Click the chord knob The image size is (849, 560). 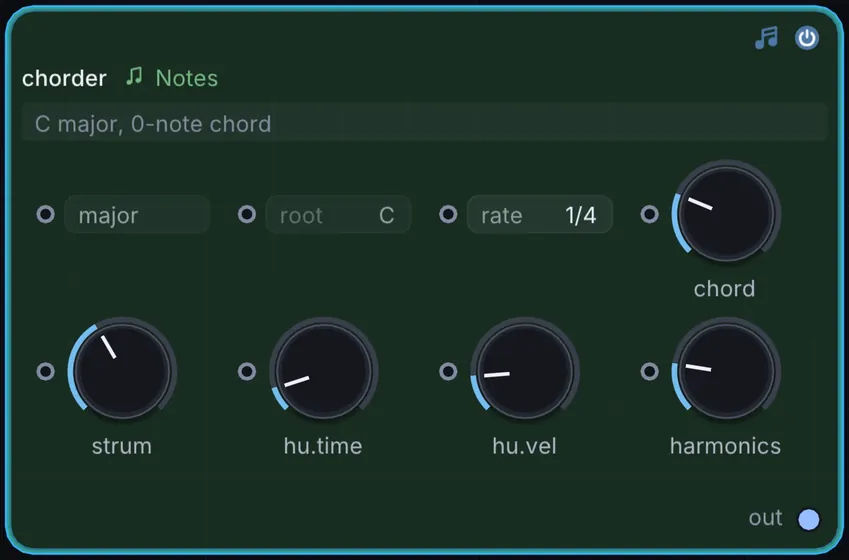pos(726,214)
